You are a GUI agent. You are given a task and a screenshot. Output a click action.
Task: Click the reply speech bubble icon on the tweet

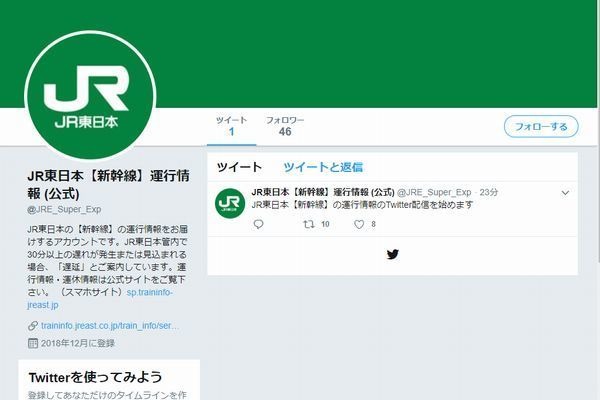tap(258, 224)
